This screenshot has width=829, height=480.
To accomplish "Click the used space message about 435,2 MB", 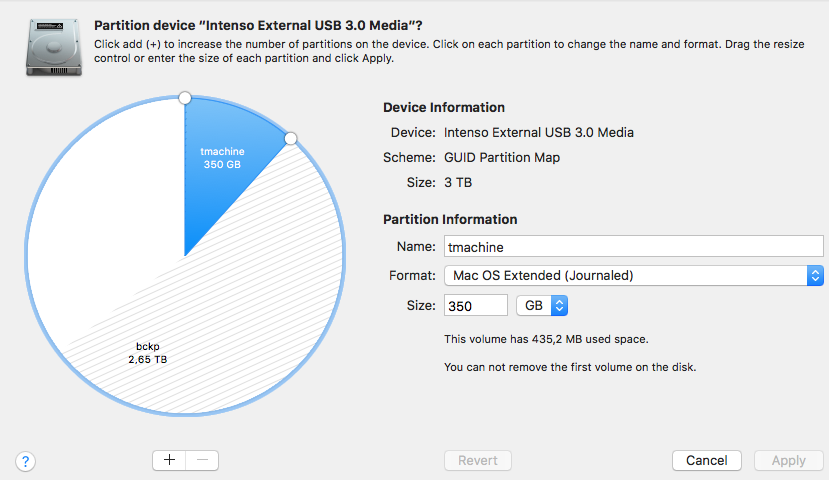I will click(546, 340).
